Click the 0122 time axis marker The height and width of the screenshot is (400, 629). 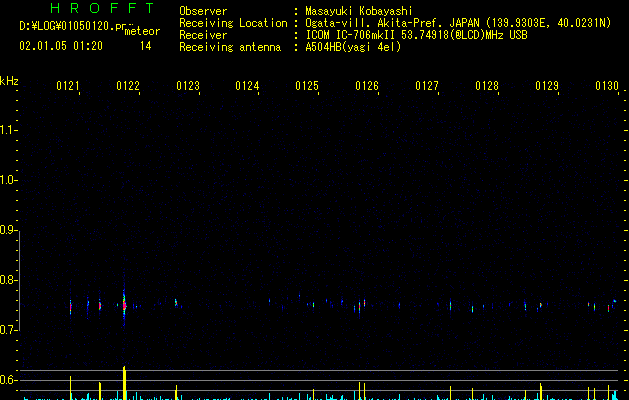pyautogui.click(x=128, y=86)
